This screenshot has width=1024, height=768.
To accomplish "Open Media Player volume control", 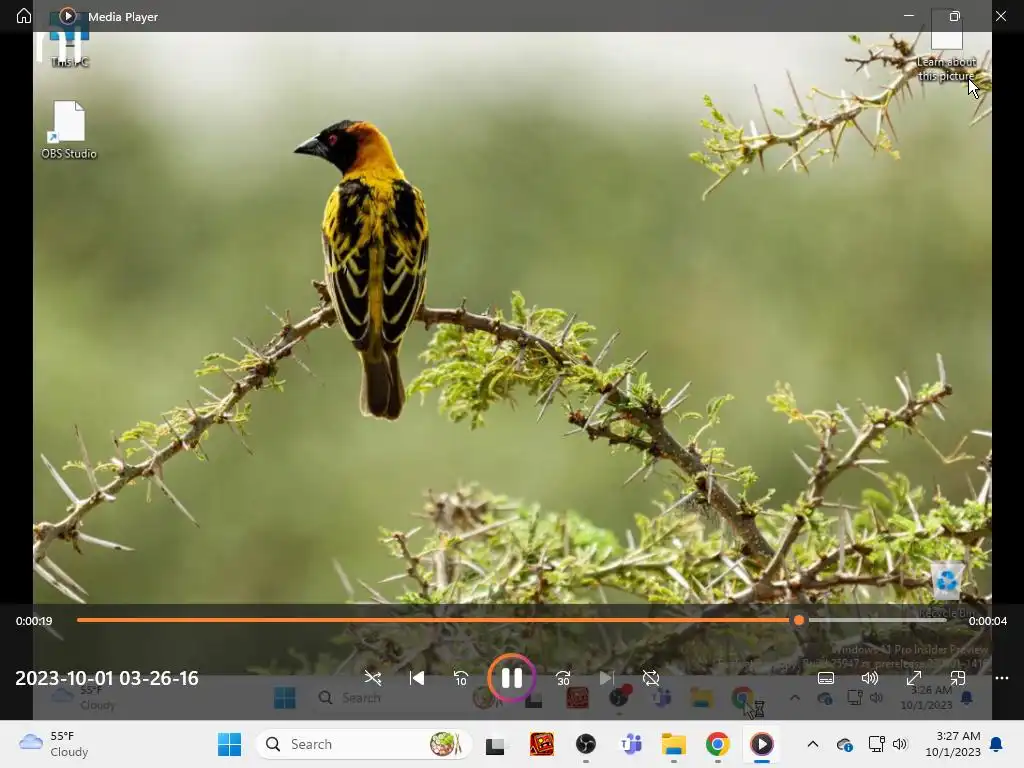I will click(870, 678).
